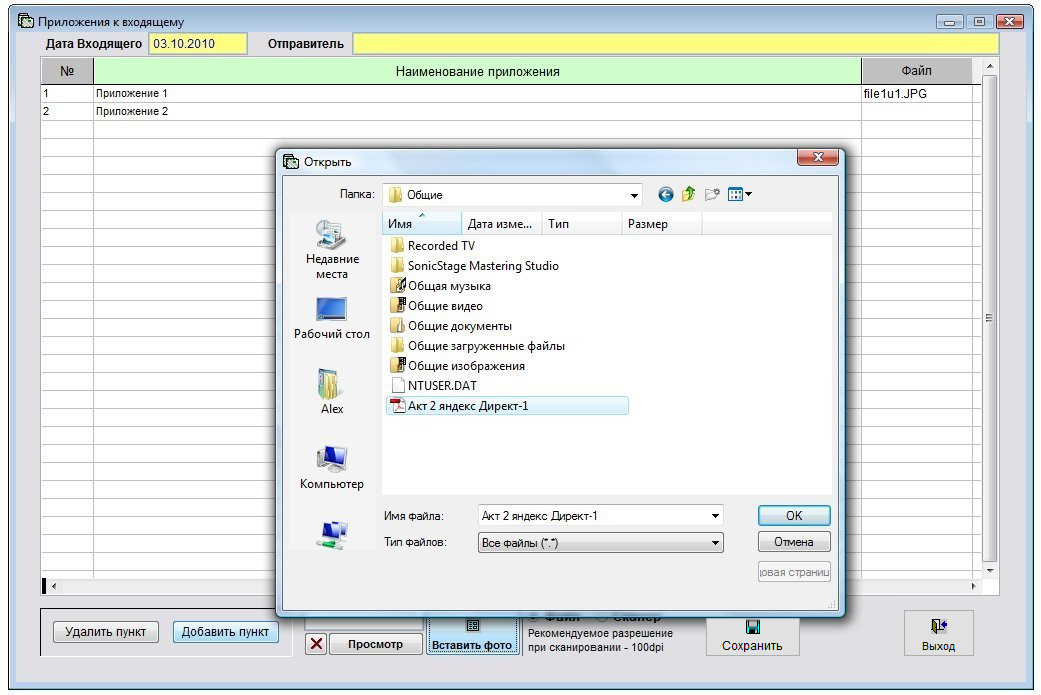Sort files by Имя column header
This screenshot has height=695, width=1041.
pyautogui.click(x=420, y=224)
